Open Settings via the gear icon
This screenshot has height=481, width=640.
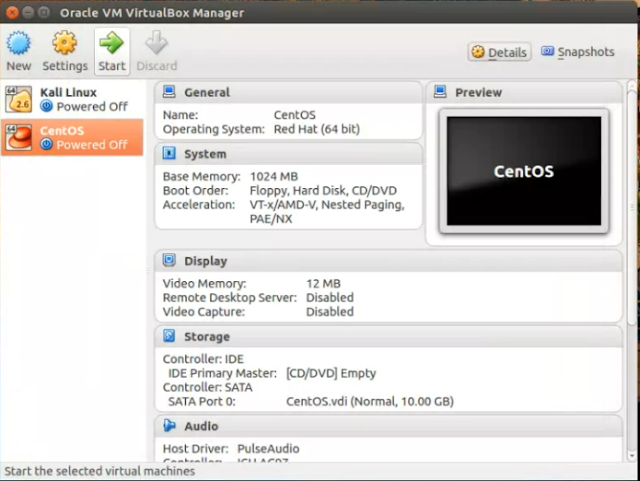pos(64,42)
